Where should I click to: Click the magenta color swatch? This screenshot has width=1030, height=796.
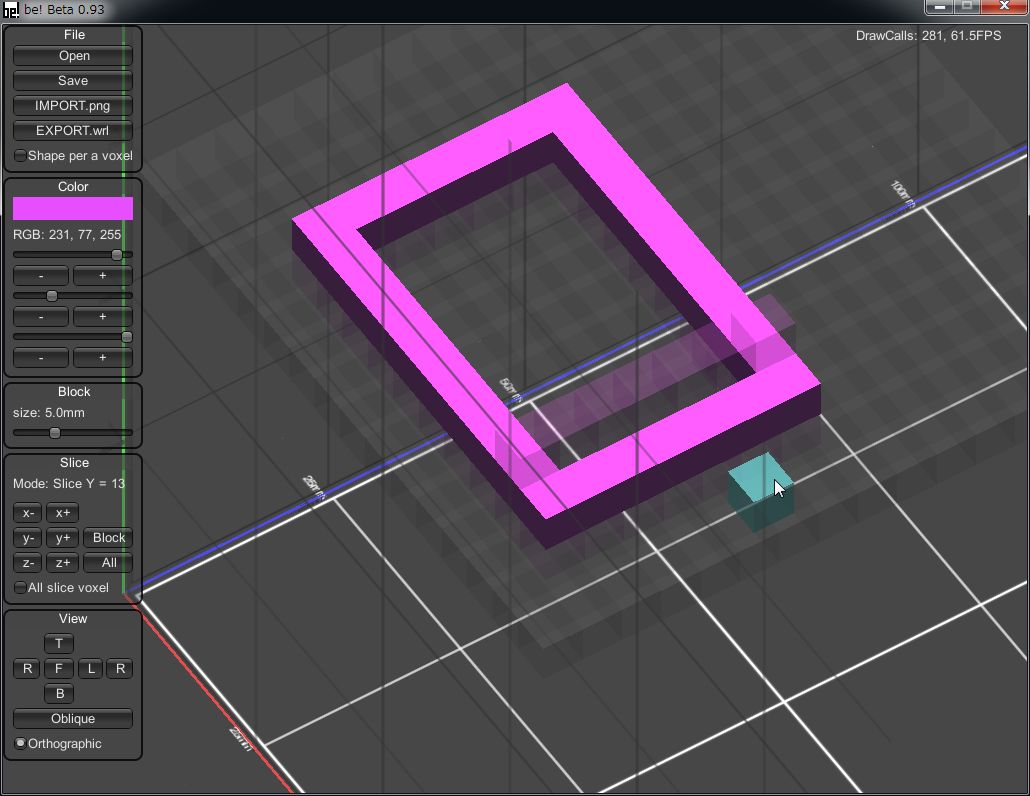point(73,208)
